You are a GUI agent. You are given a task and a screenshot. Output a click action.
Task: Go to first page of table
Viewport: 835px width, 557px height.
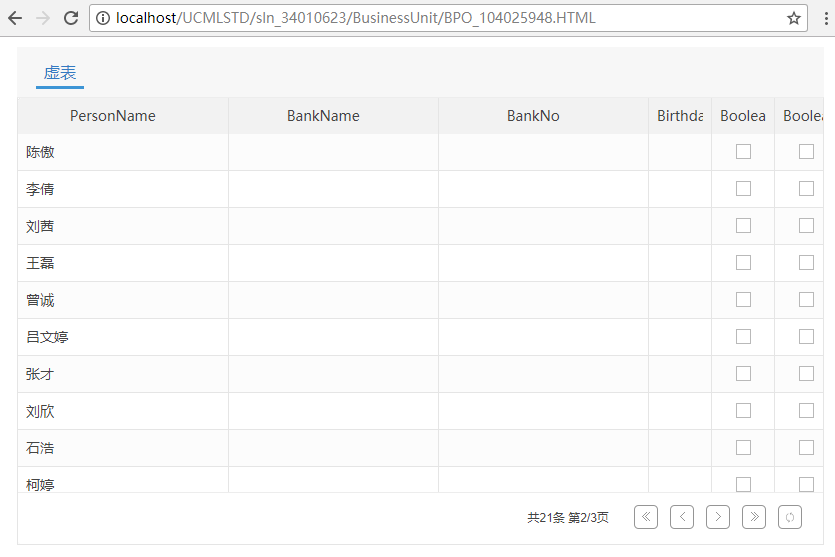click(646, 517)
